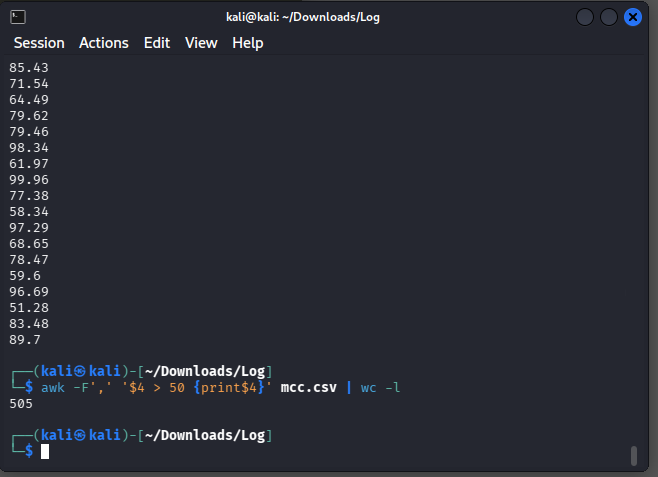
Task: Click the cursor block at the empty prompt
Action: click(x=45, y=451)
